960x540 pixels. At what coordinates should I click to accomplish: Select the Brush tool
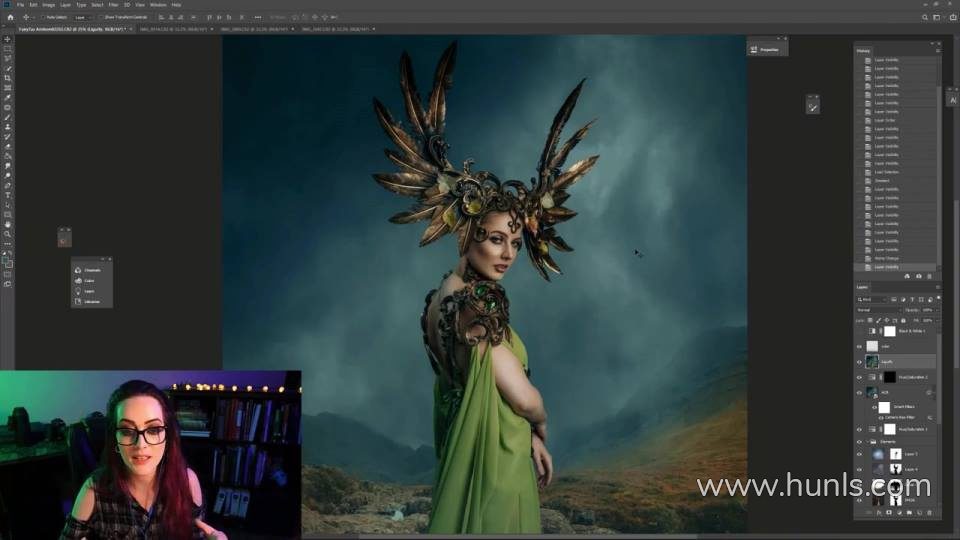point(7,118)
